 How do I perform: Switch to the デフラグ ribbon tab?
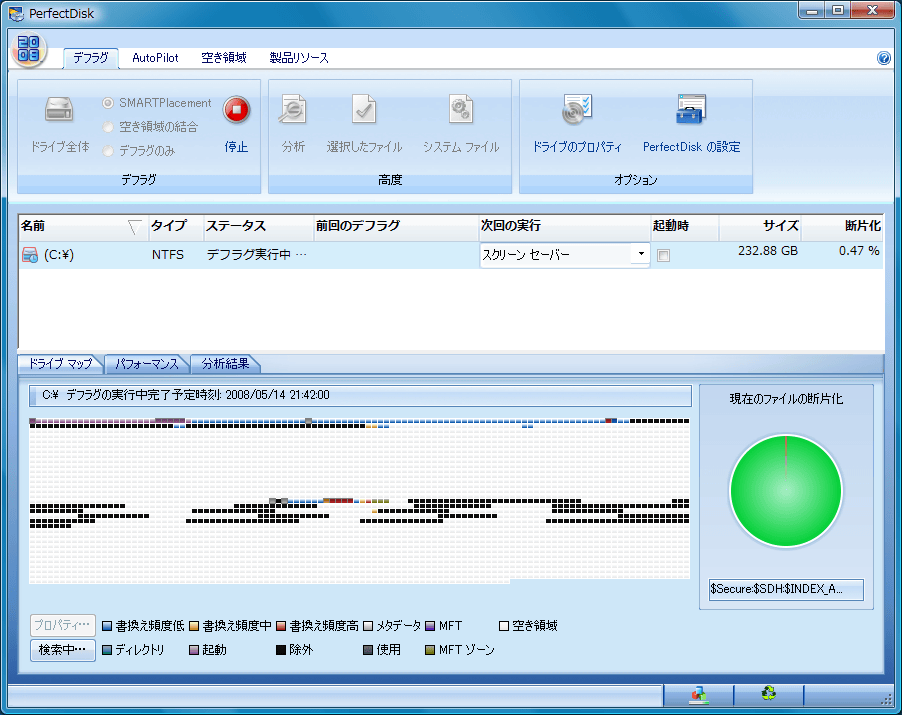coord(91,58)
